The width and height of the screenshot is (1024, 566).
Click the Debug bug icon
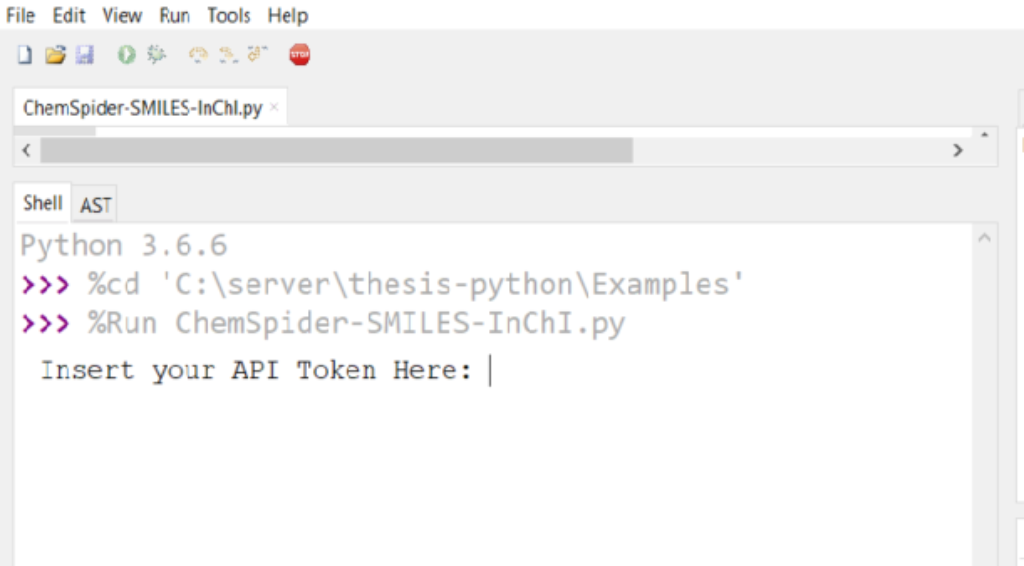tap(156, 55)
